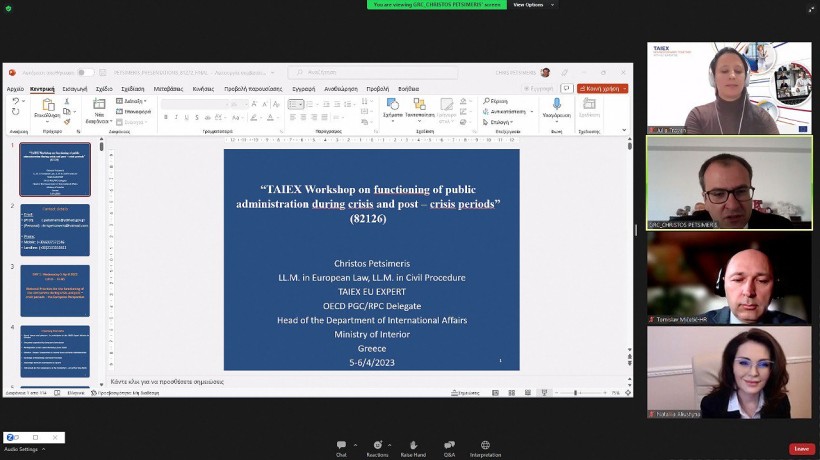Click the Normal view status bar icon

(x=495, y=393)
